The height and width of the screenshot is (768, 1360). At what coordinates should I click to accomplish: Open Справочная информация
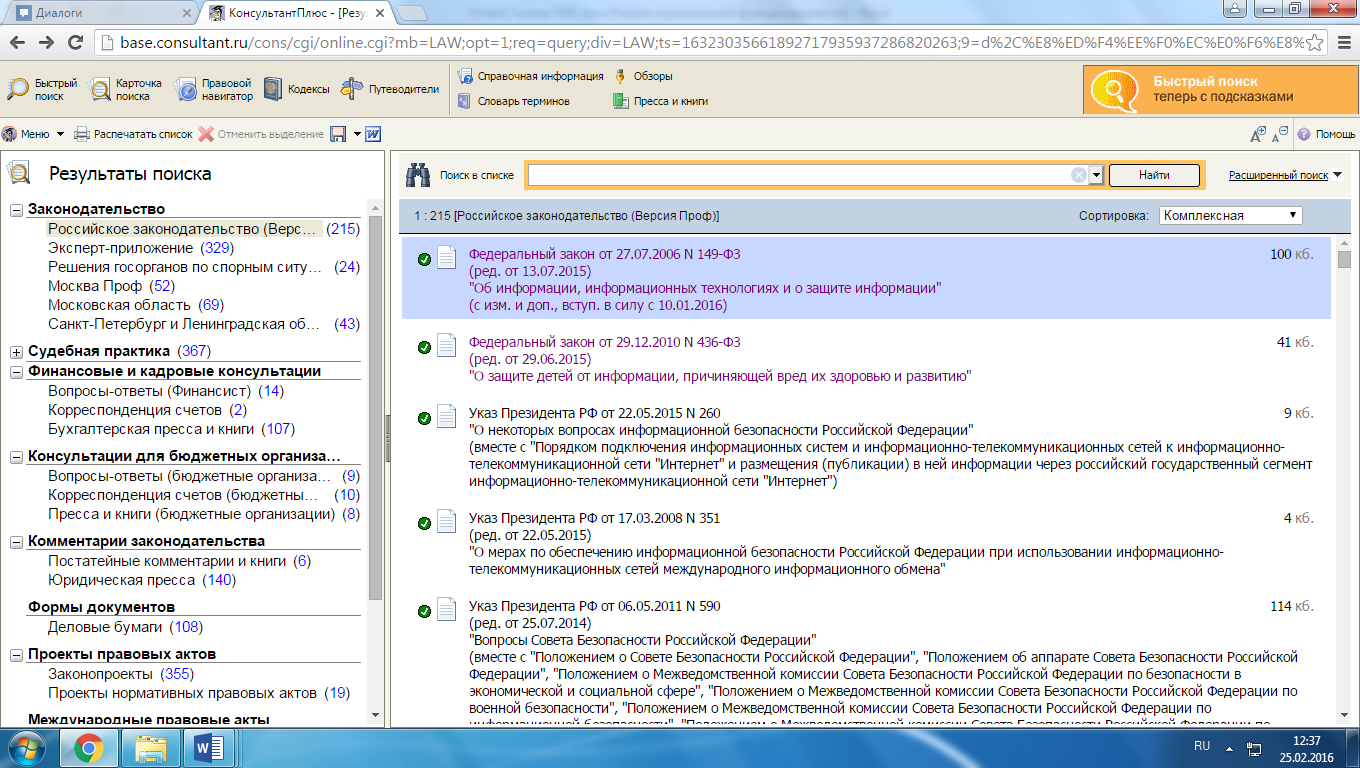pyautogui.click(x=531, y=76)
